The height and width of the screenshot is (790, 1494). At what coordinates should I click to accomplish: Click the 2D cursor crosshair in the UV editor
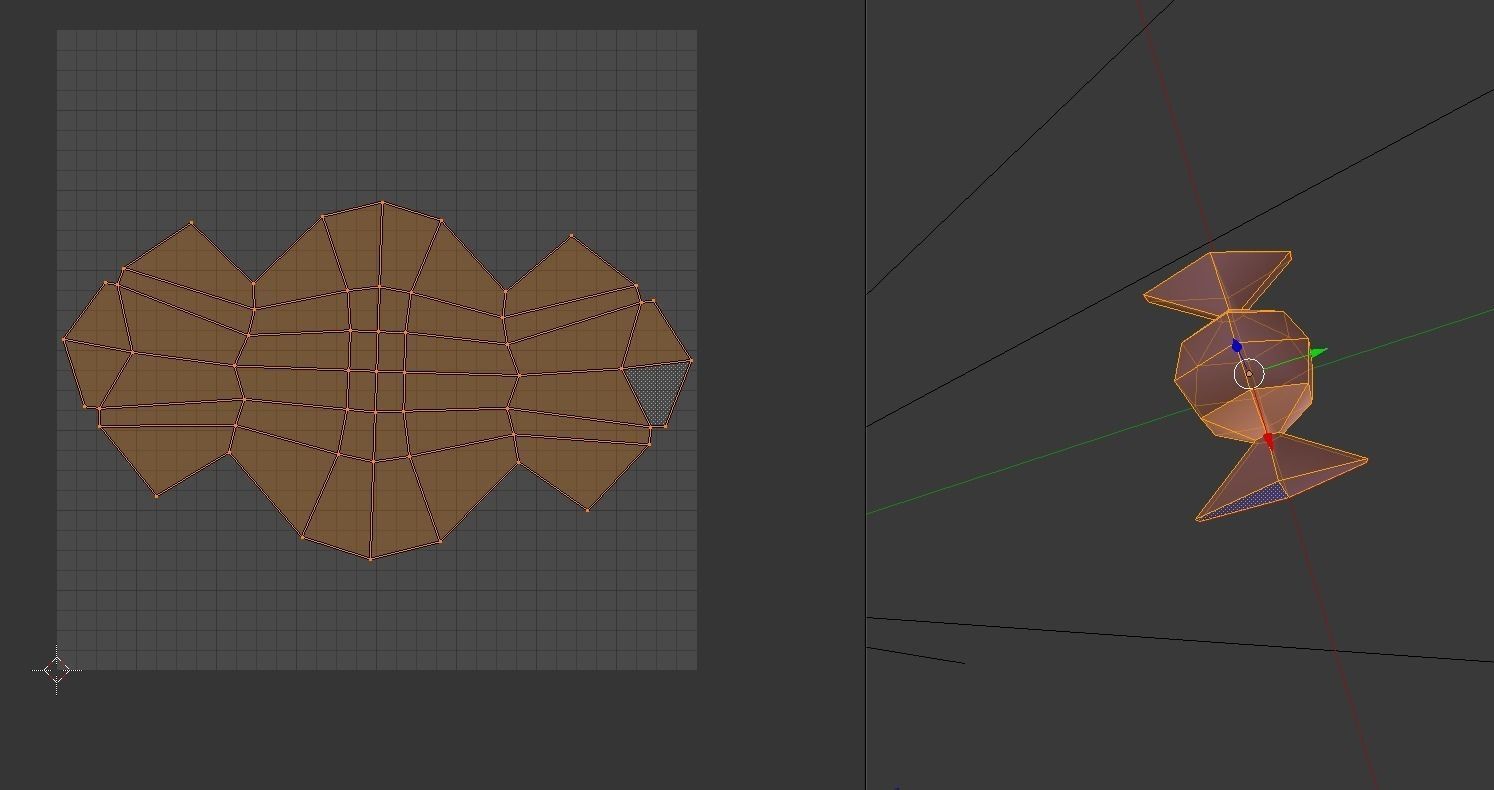pyautogui.click(x=57, y=670)
